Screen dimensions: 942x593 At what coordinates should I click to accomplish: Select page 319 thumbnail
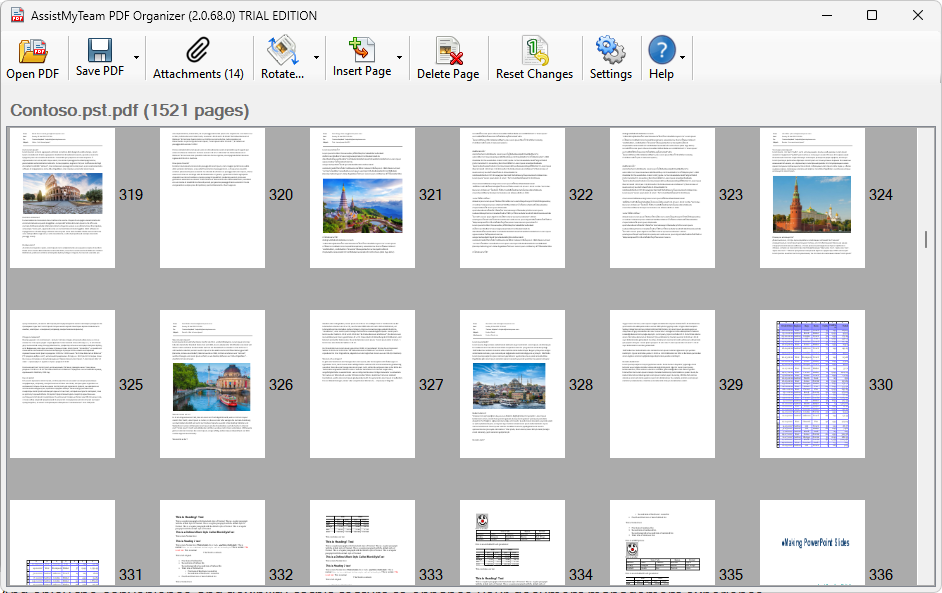[62, 197]
